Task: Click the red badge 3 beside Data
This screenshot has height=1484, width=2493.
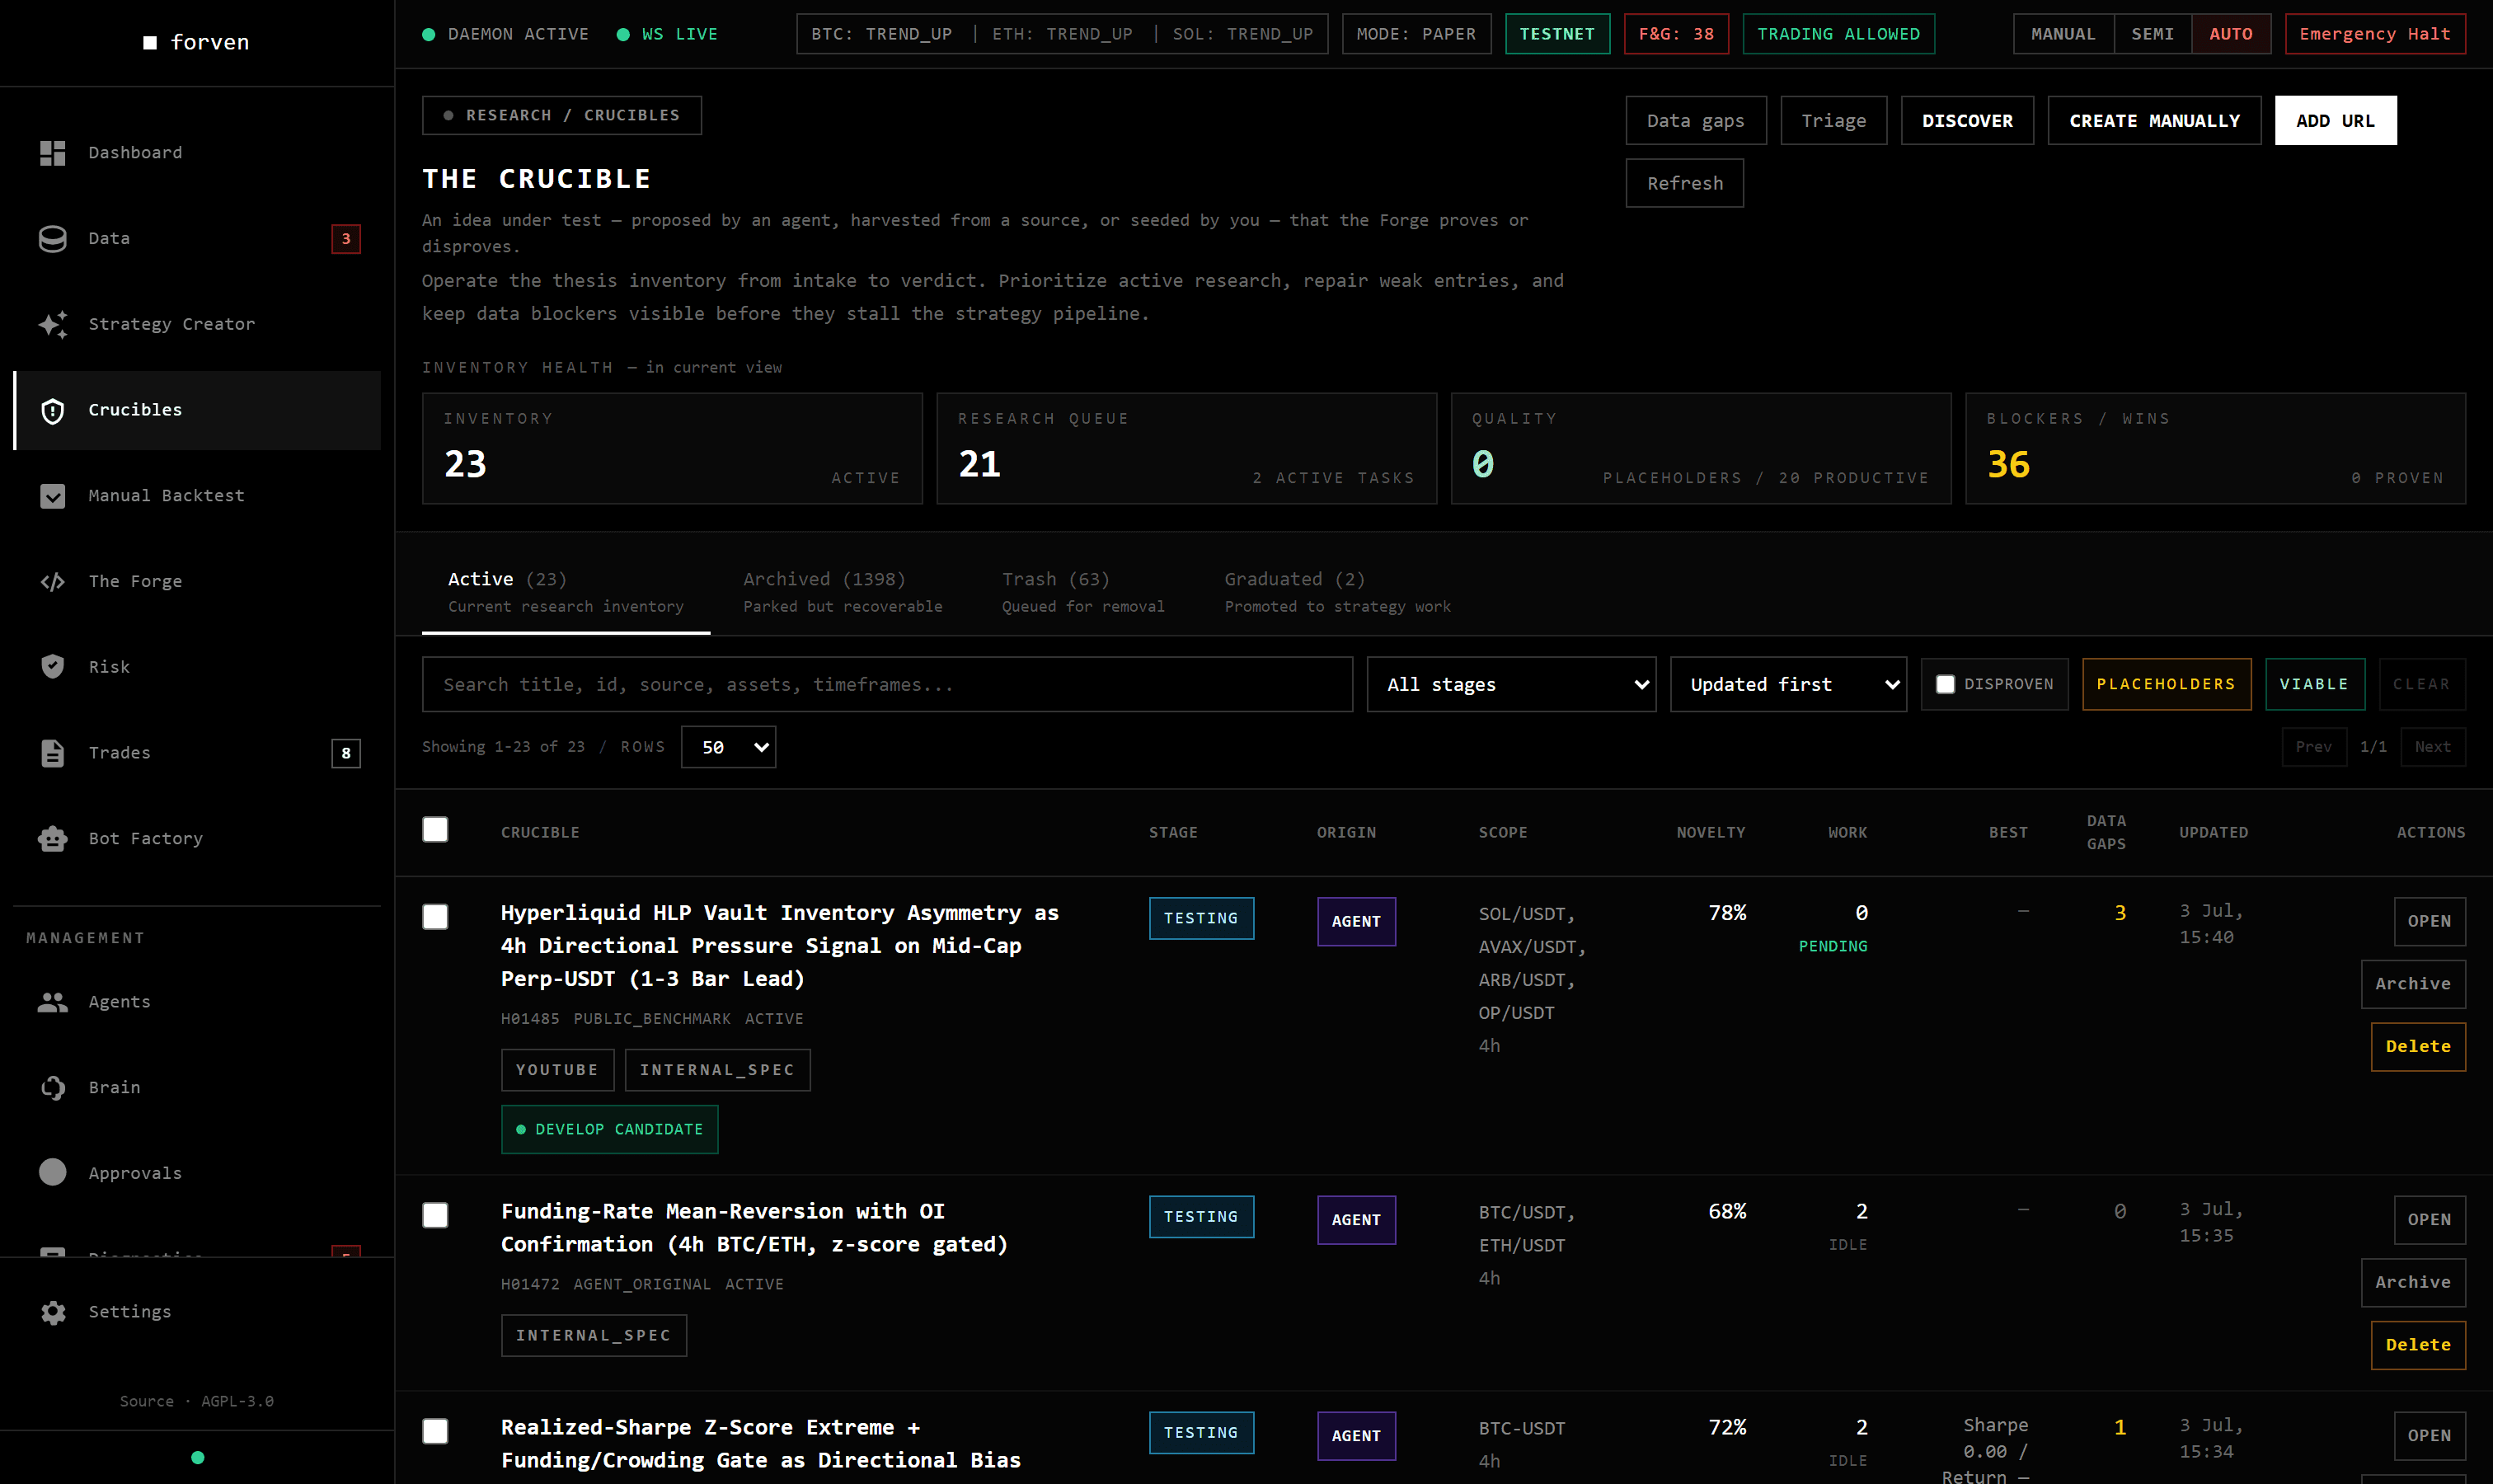Action: 346,239
